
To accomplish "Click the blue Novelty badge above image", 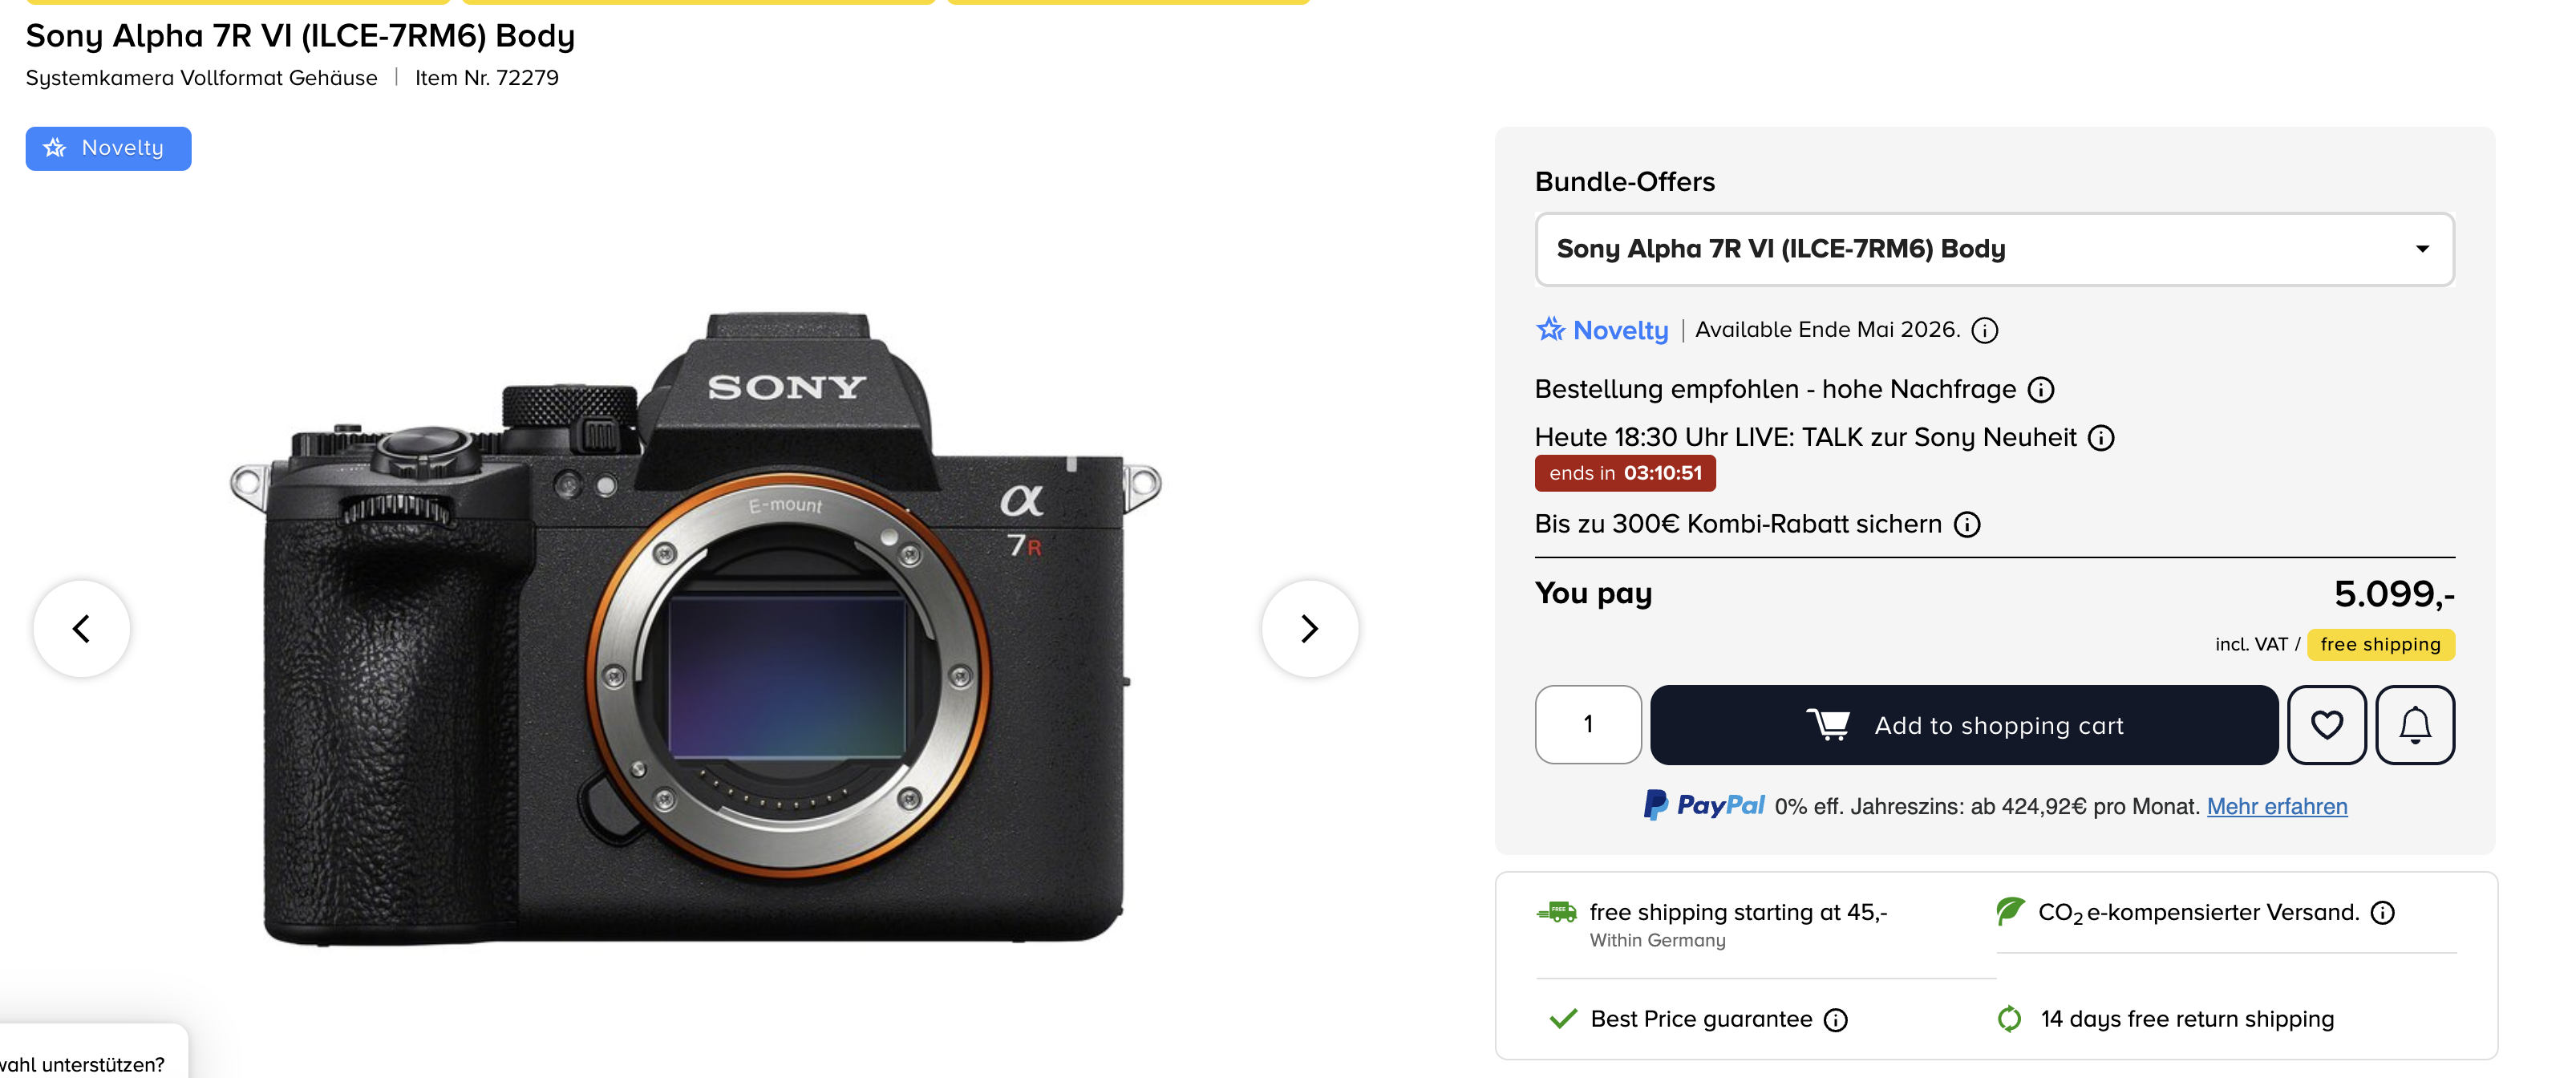I will tap(108, 148).
